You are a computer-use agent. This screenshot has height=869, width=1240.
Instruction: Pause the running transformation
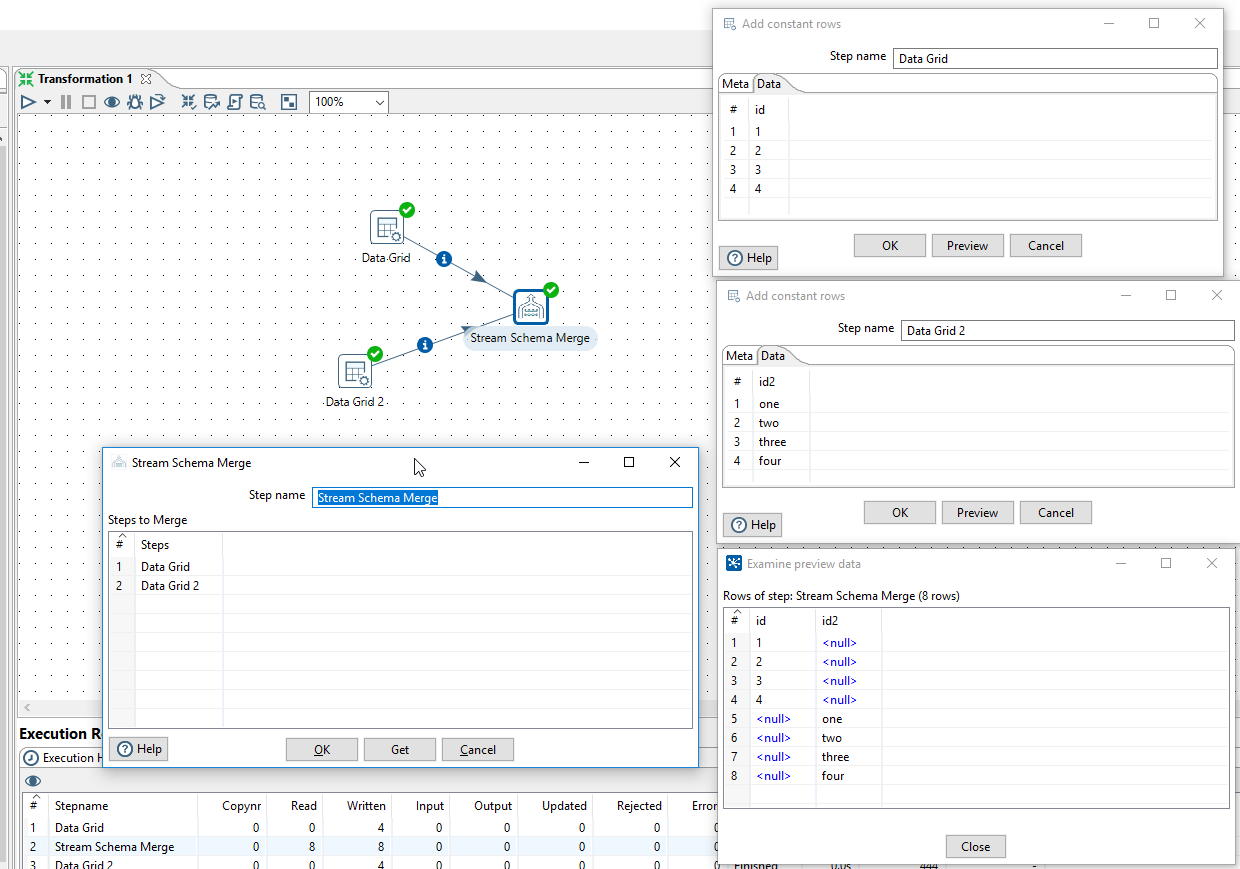point(65,101)
